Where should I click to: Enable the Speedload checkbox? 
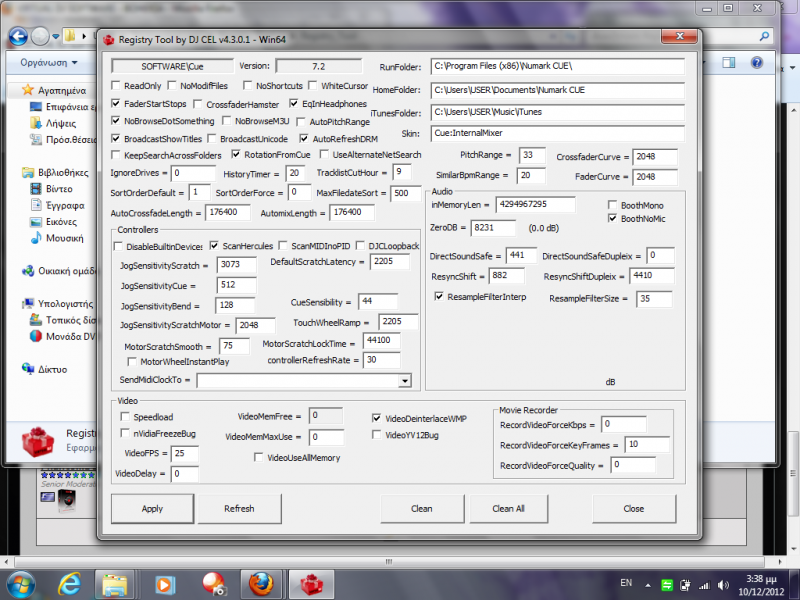click(x=125, y=416)
